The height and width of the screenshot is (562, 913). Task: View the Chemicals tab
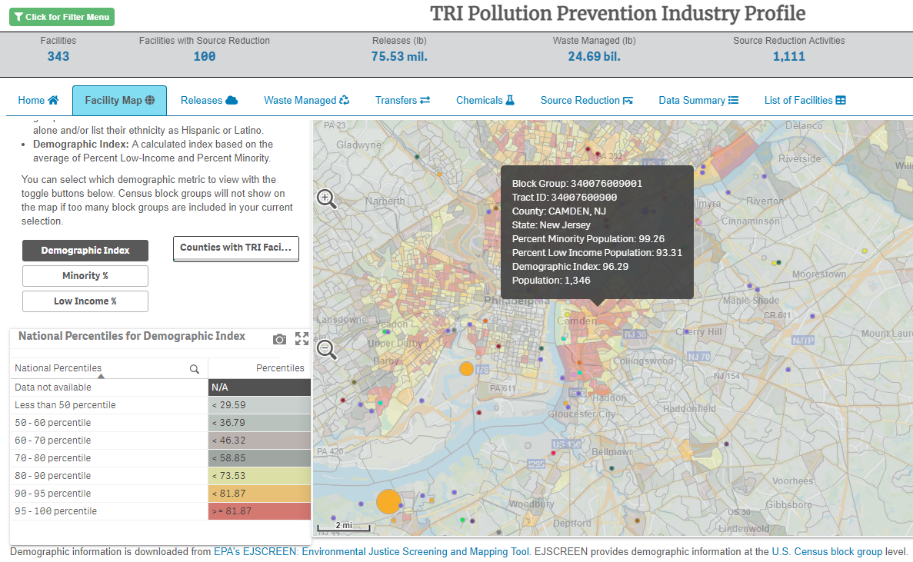(485, 100)
